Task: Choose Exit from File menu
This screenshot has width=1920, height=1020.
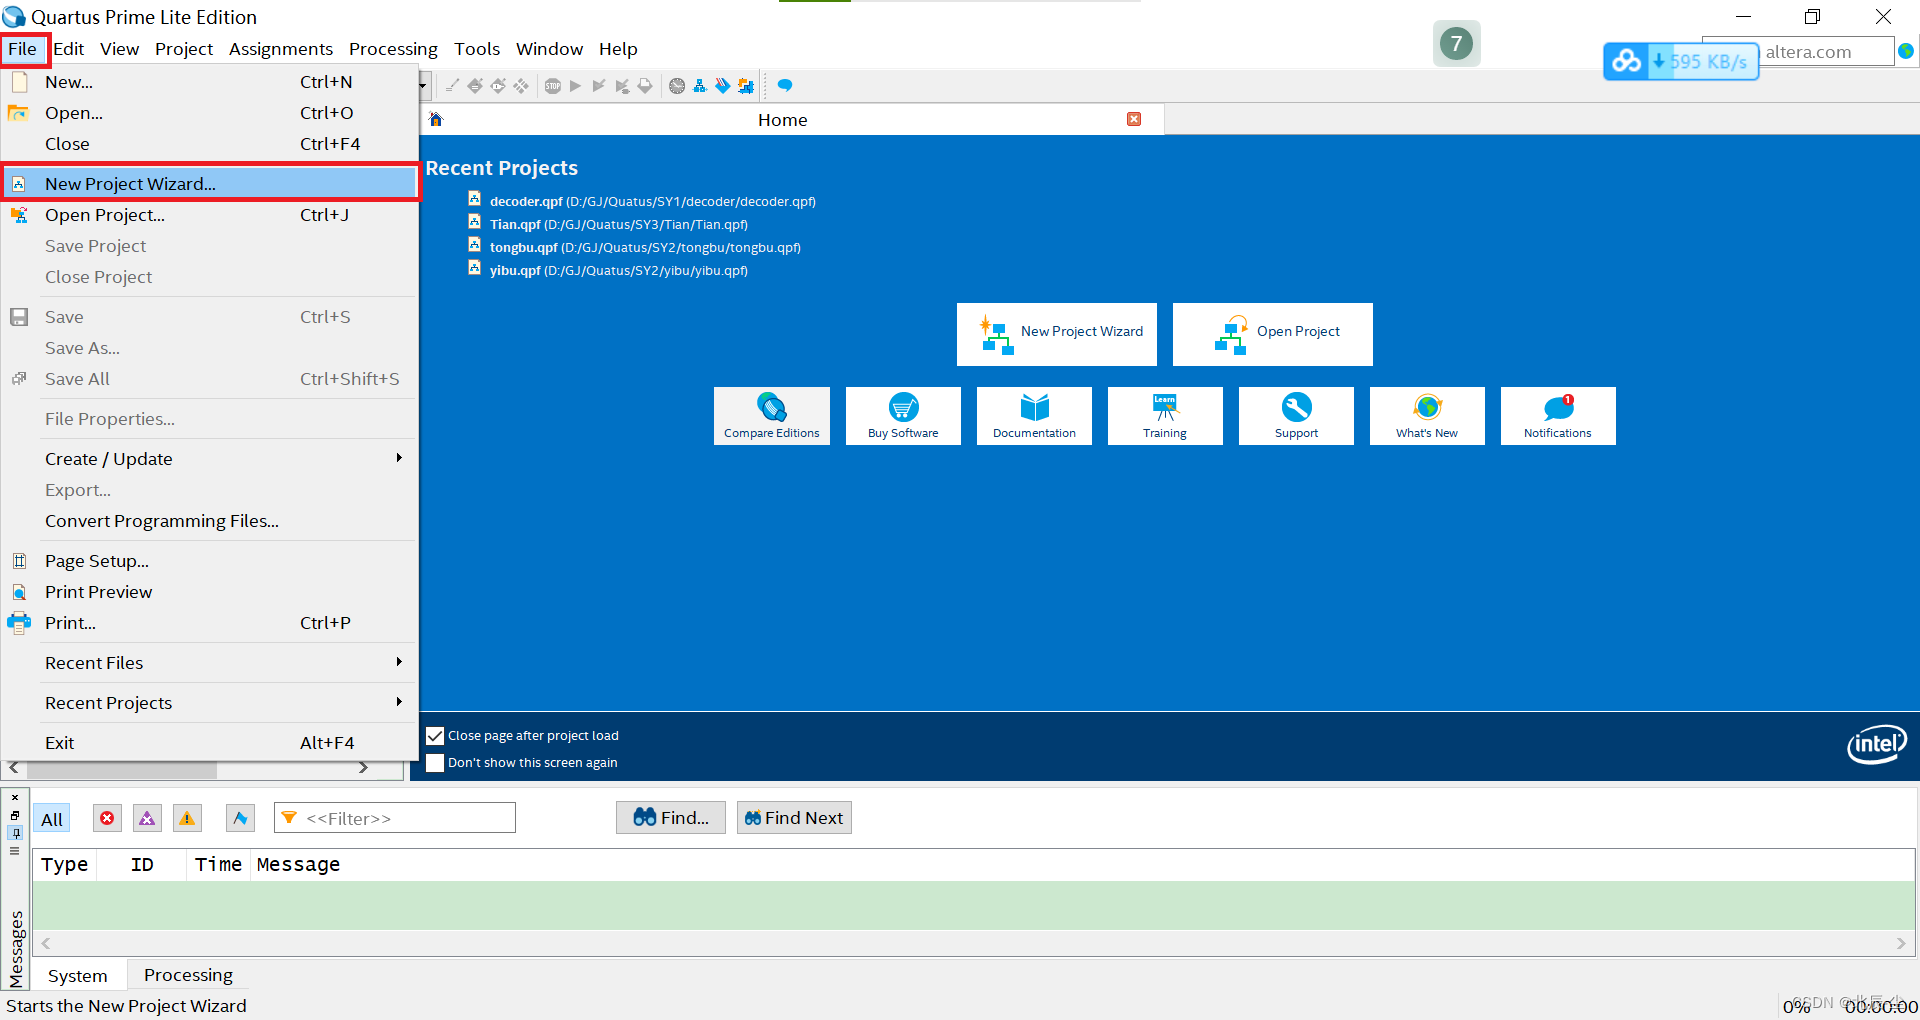Action: [x=209, y=743]
